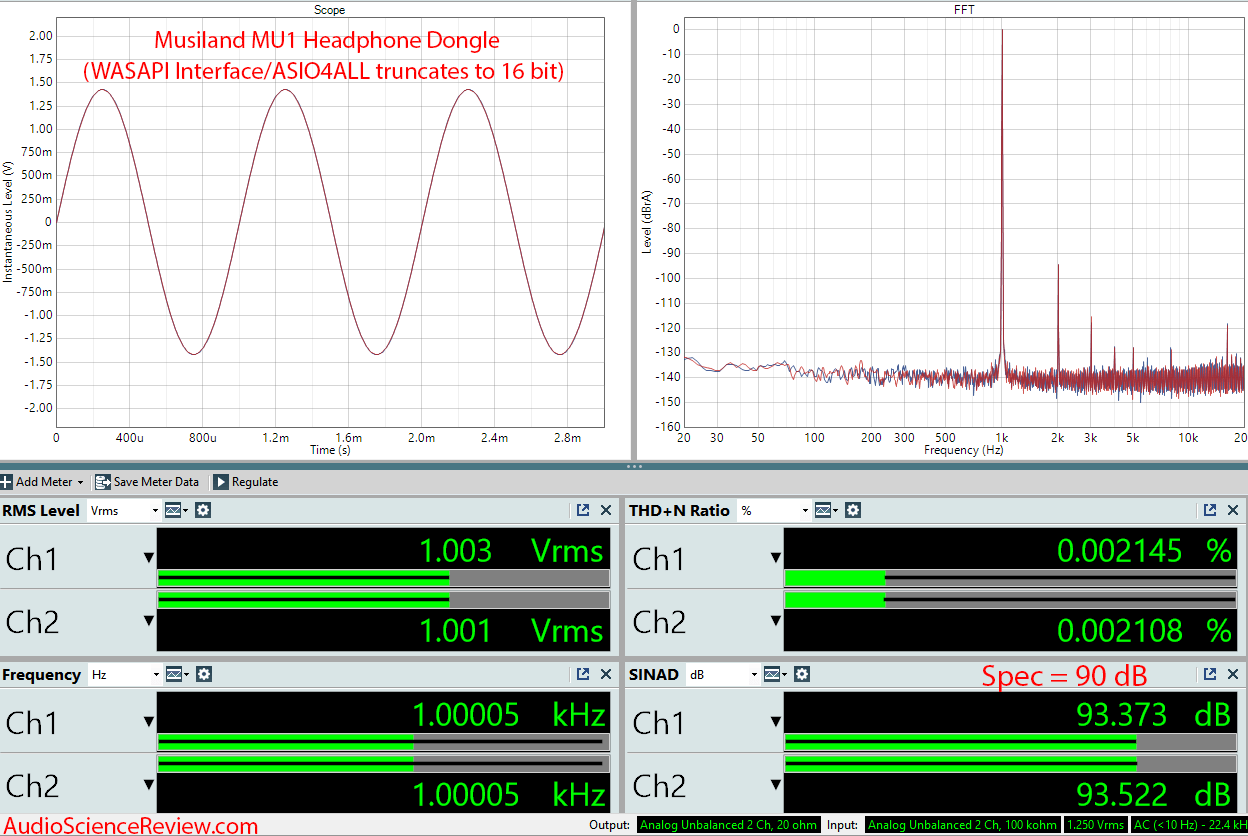Click Save Meter Data button
Screen dimensions: 1248x836
tap(147, 482)
